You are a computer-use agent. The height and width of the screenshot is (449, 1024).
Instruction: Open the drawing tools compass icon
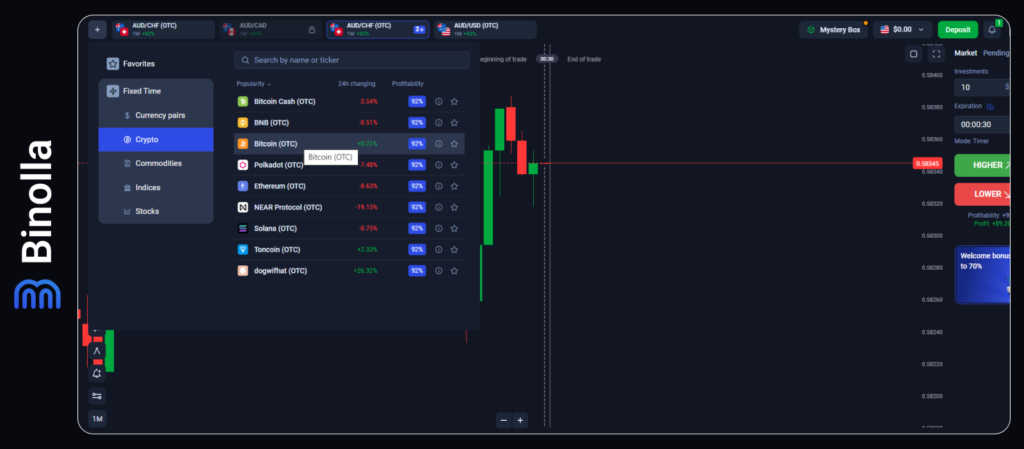click(x=97, y=352)
